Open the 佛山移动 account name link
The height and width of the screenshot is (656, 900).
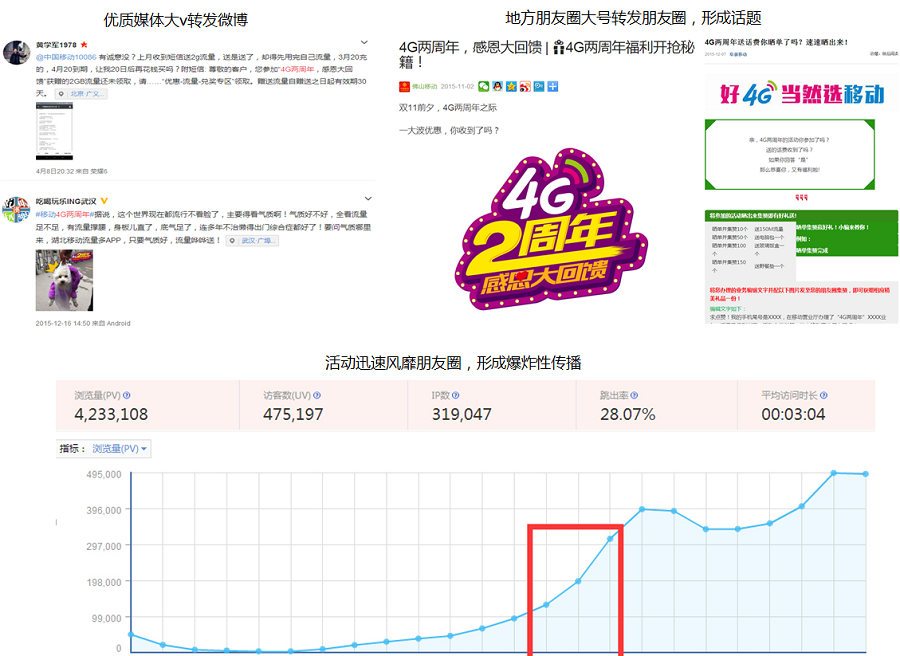[424, 87]
